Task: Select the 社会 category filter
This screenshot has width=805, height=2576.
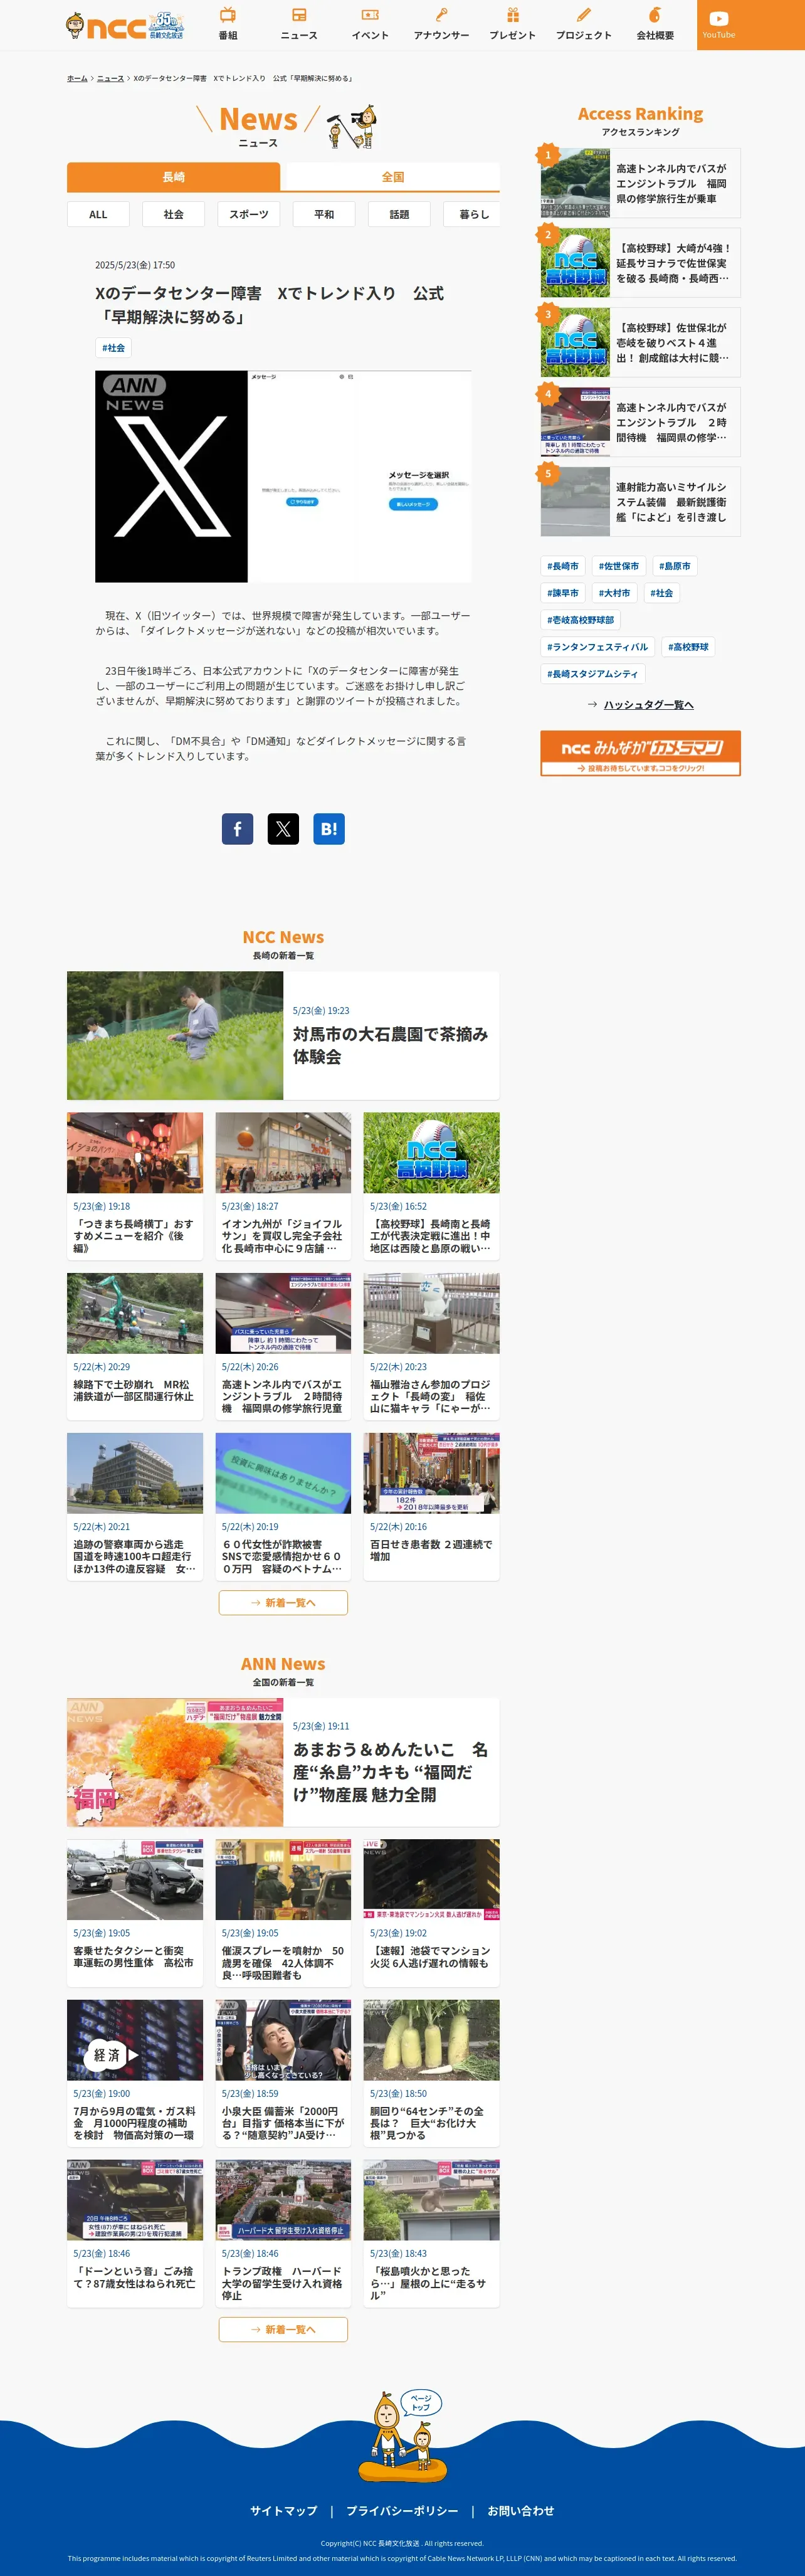Action: tap(174, 214)
